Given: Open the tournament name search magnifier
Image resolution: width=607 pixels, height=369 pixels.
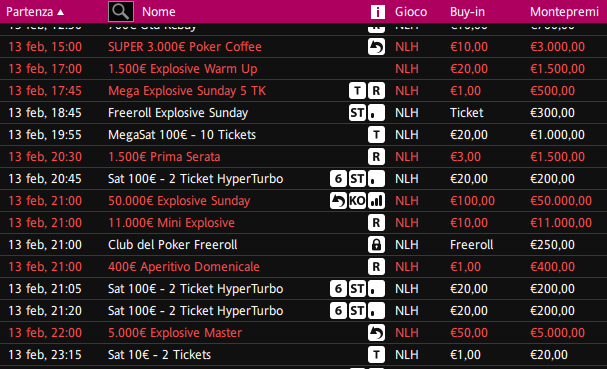Looking at the screenshot, I should coord(121,12).
